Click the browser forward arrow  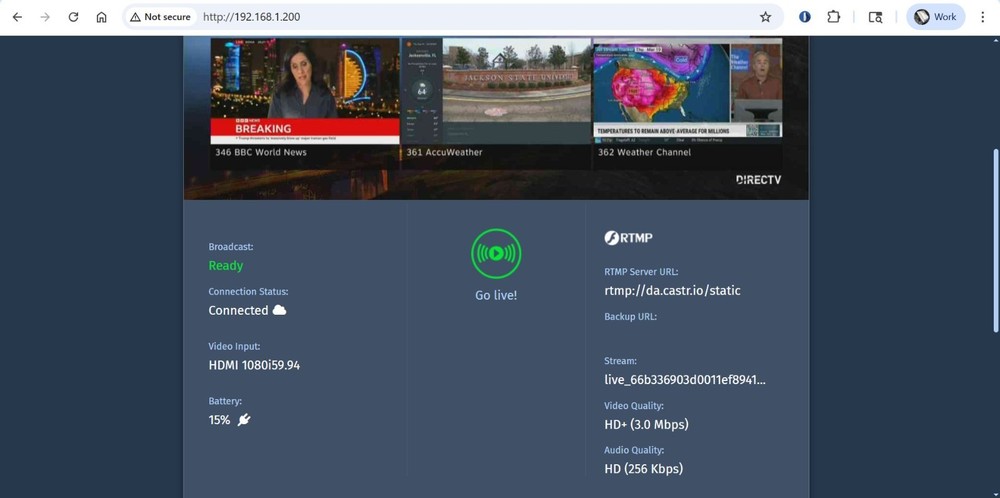(45, 17)
